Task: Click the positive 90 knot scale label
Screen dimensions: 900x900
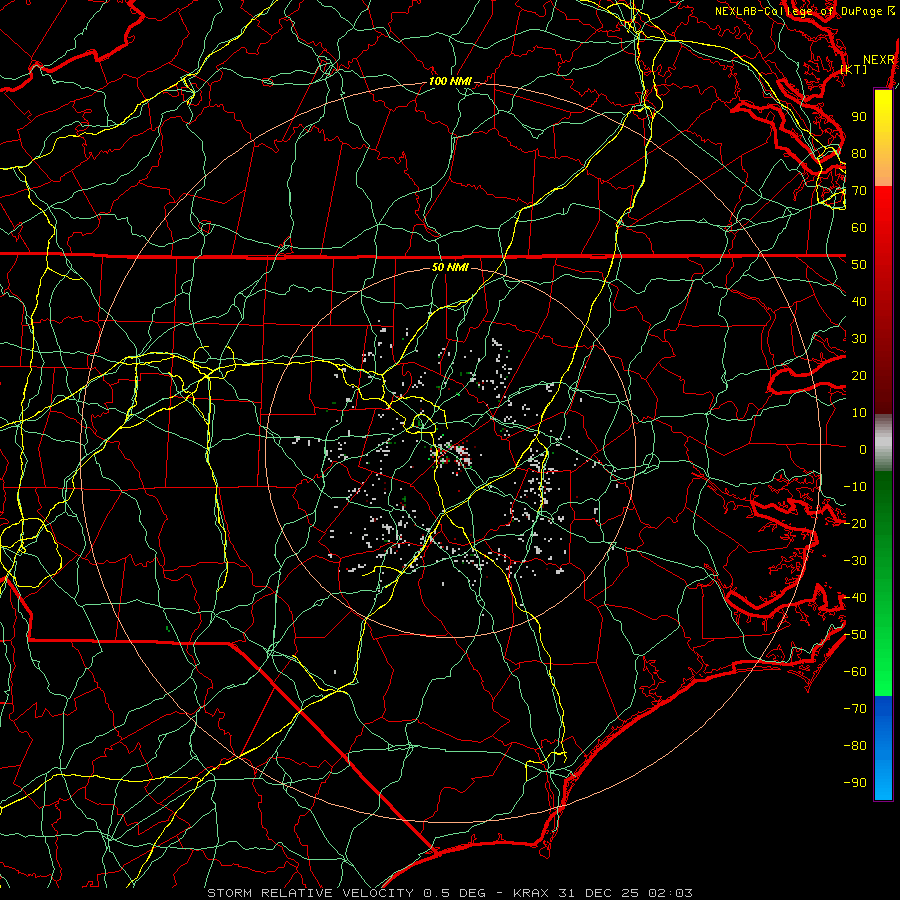Action: click(x=859, y=117)
